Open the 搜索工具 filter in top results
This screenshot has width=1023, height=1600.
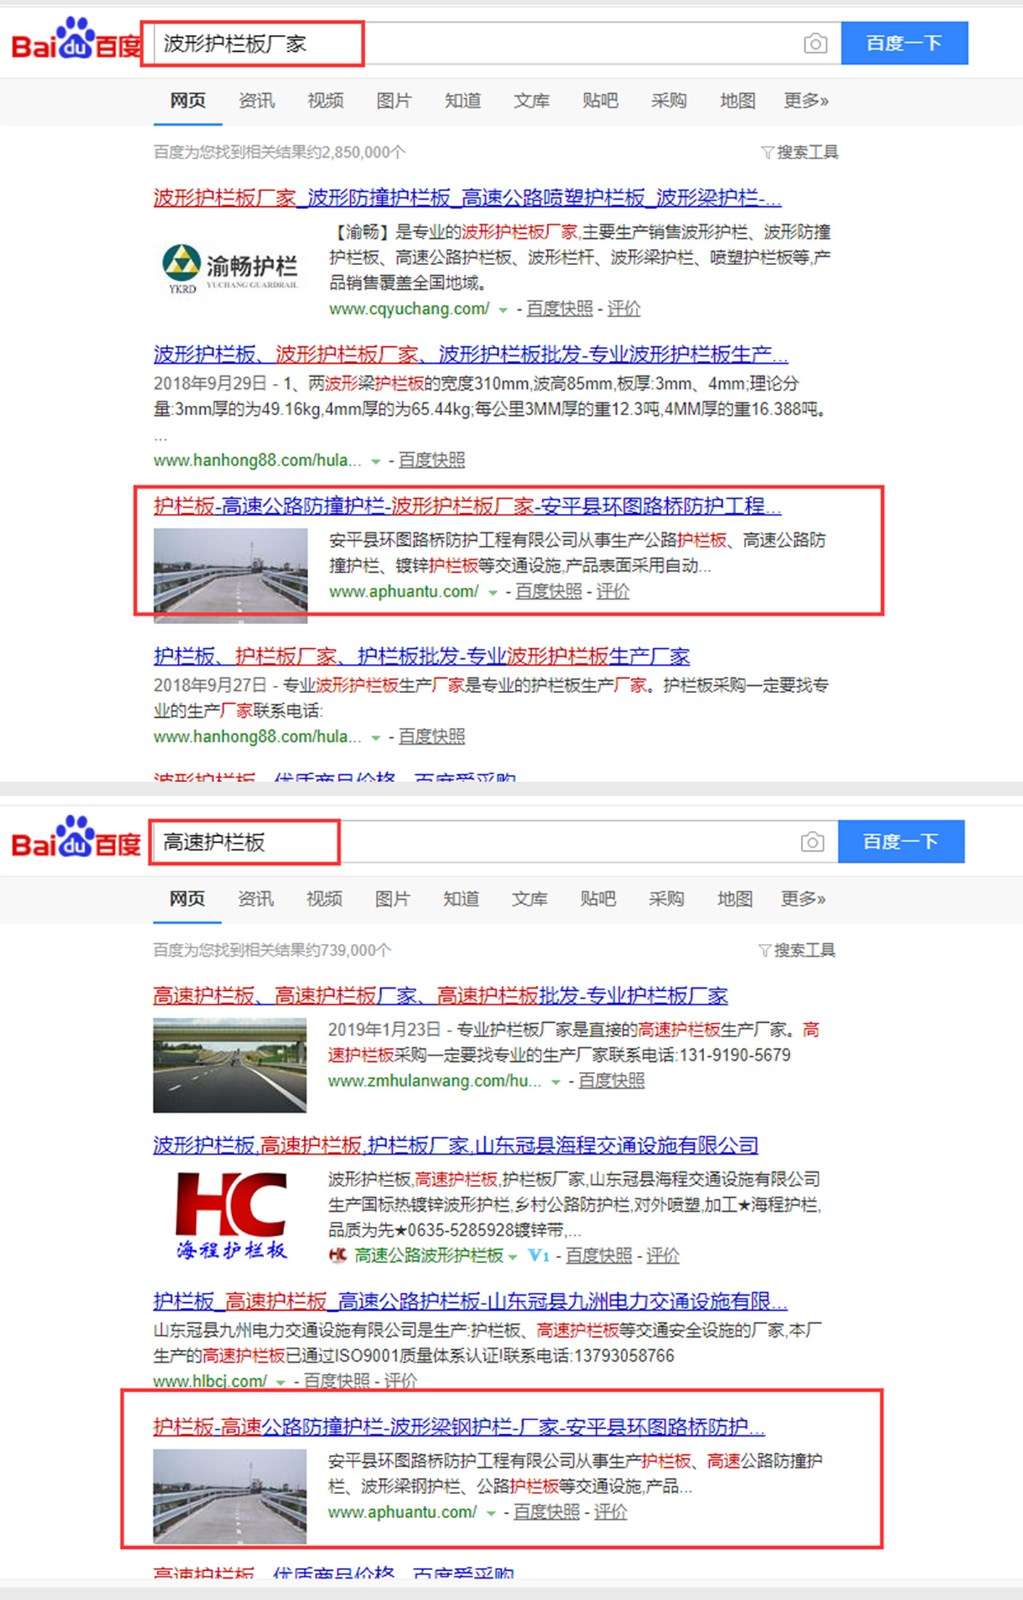[800, 152]
